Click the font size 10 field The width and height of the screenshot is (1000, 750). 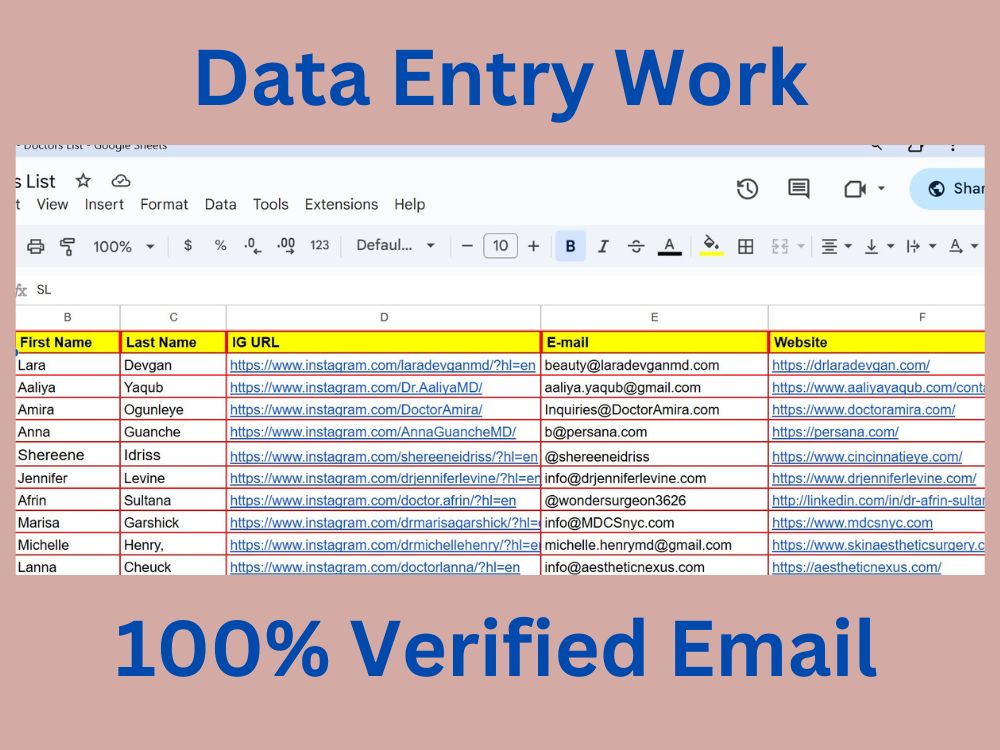tap(501, 246)
